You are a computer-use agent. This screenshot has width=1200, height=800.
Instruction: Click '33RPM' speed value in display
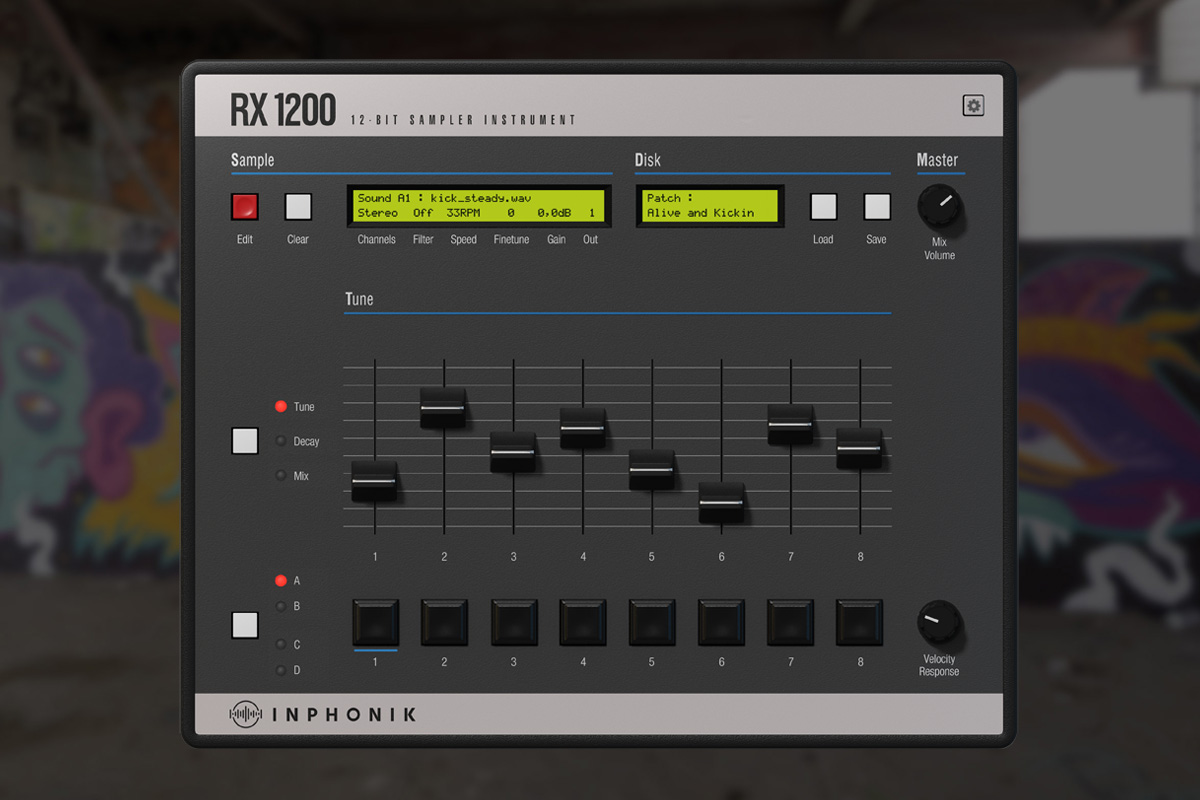coord(463,213)
